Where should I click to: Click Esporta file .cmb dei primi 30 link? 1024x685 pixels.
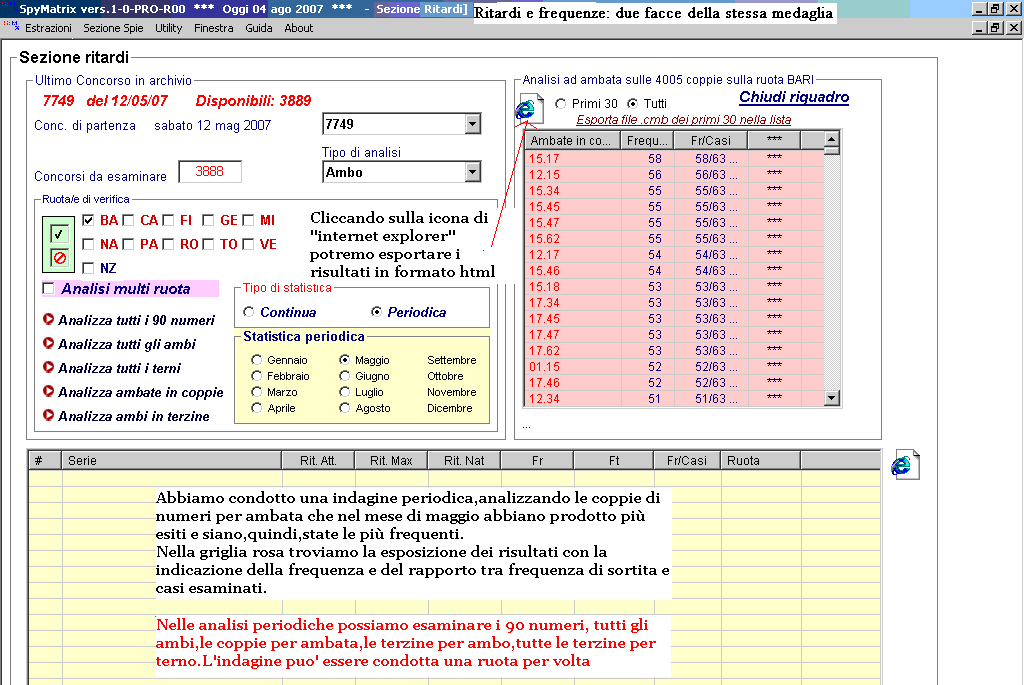(x=684, y=119)
